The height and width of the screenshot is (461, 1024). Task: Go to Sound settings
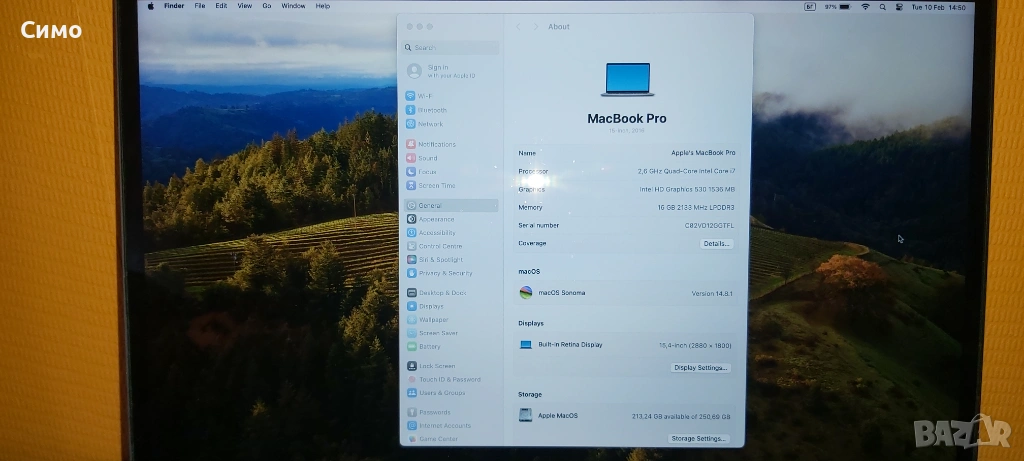point(428,158)
